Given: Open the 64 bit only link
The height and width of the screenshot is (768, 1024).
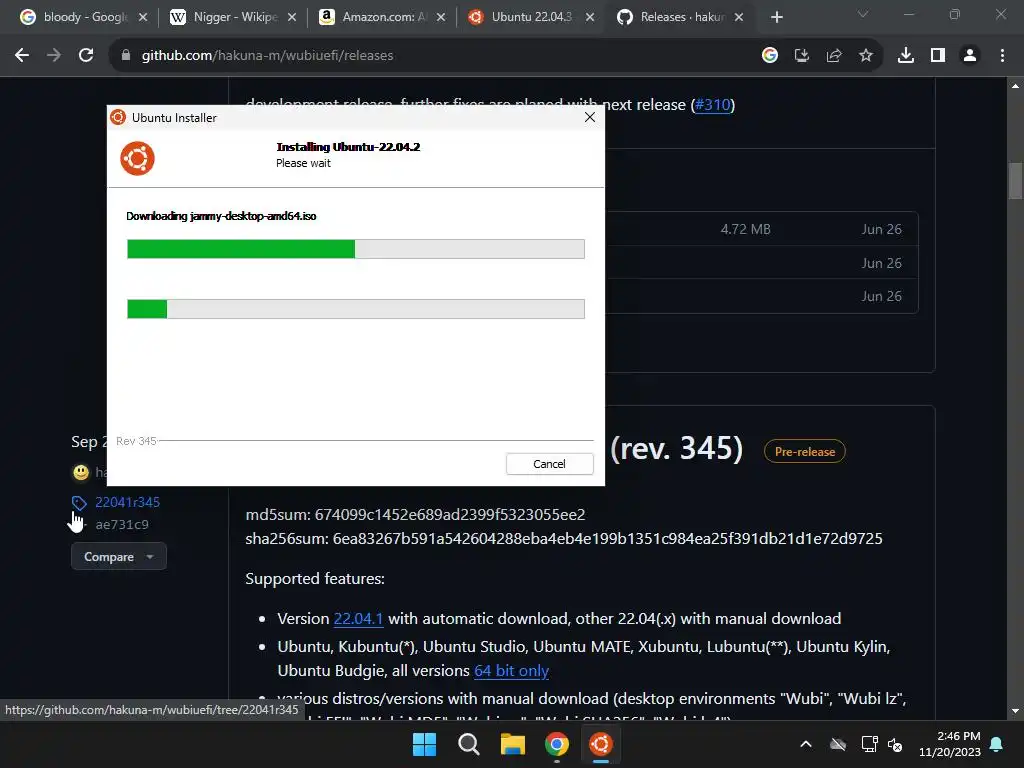Looking at the screenshot, I should pyautogui.click(x=511, y=671).
